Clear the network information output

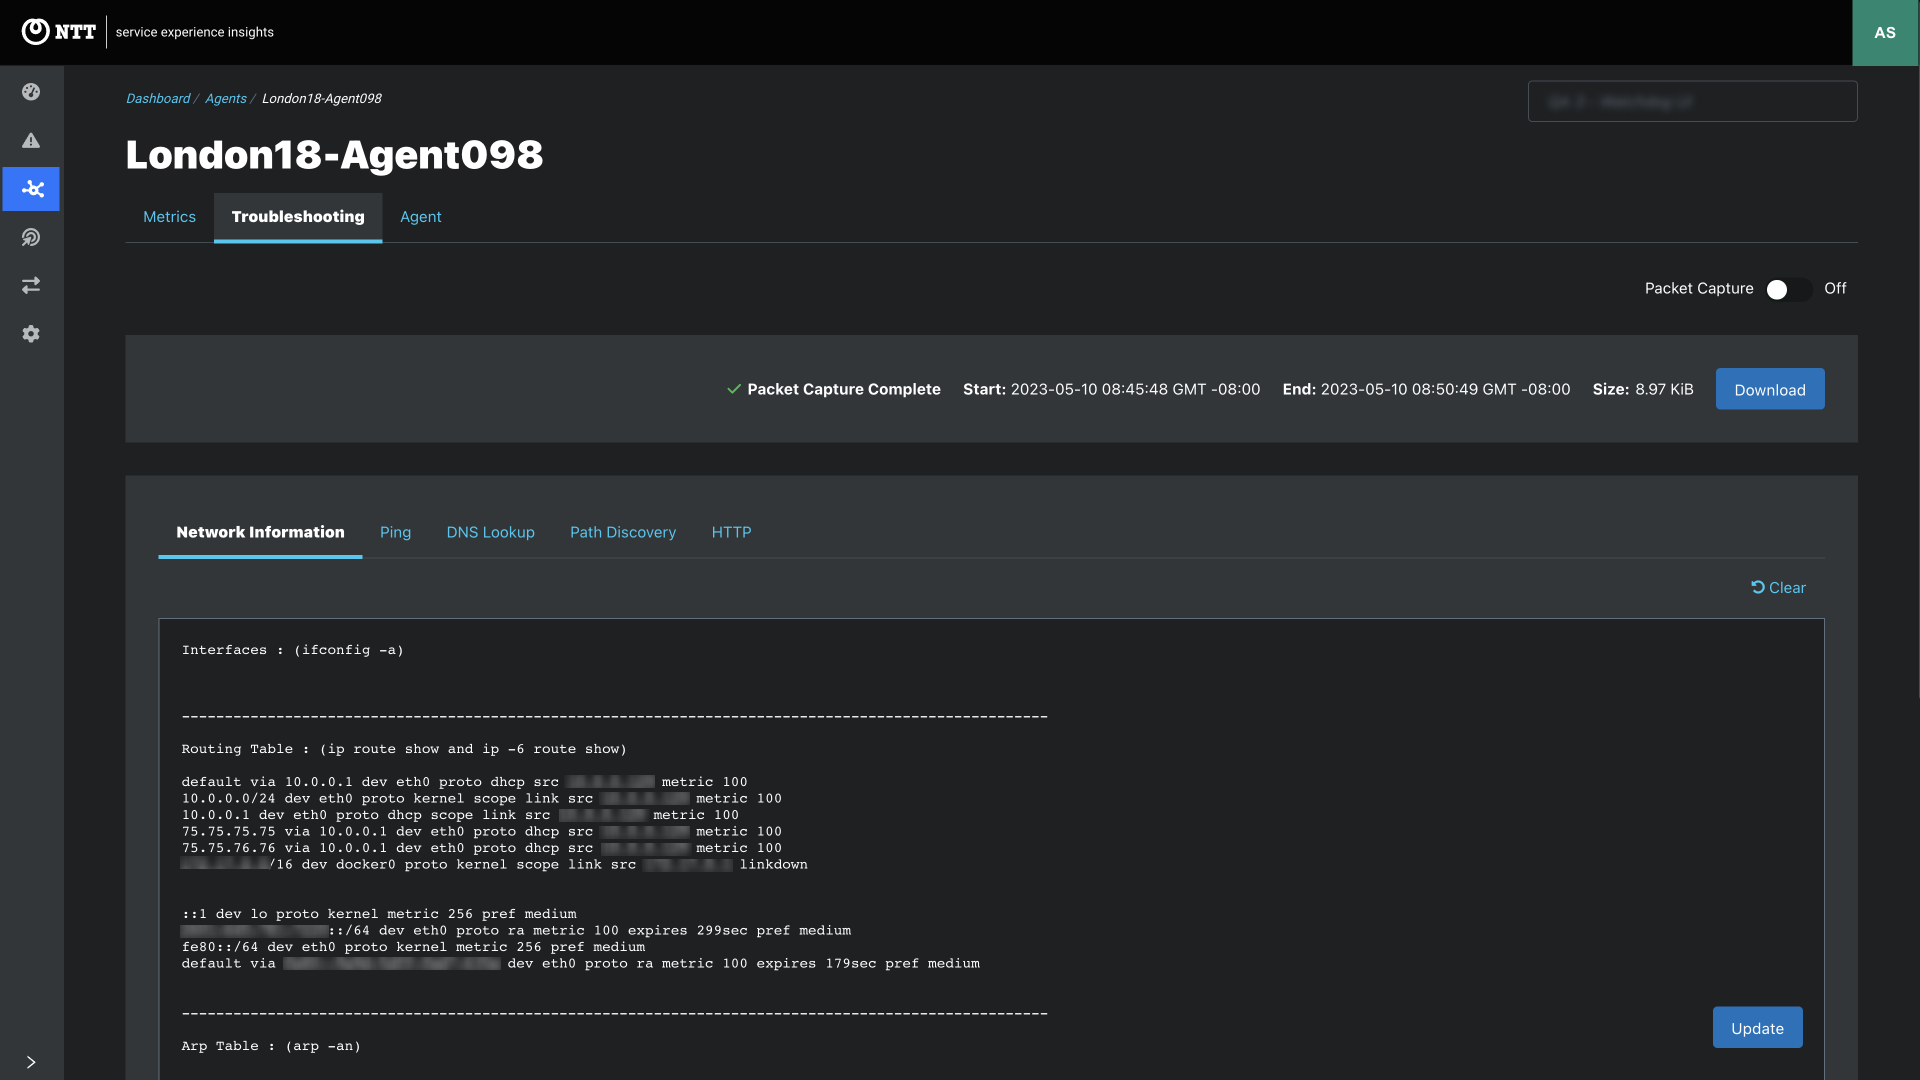pos(1779,588)
